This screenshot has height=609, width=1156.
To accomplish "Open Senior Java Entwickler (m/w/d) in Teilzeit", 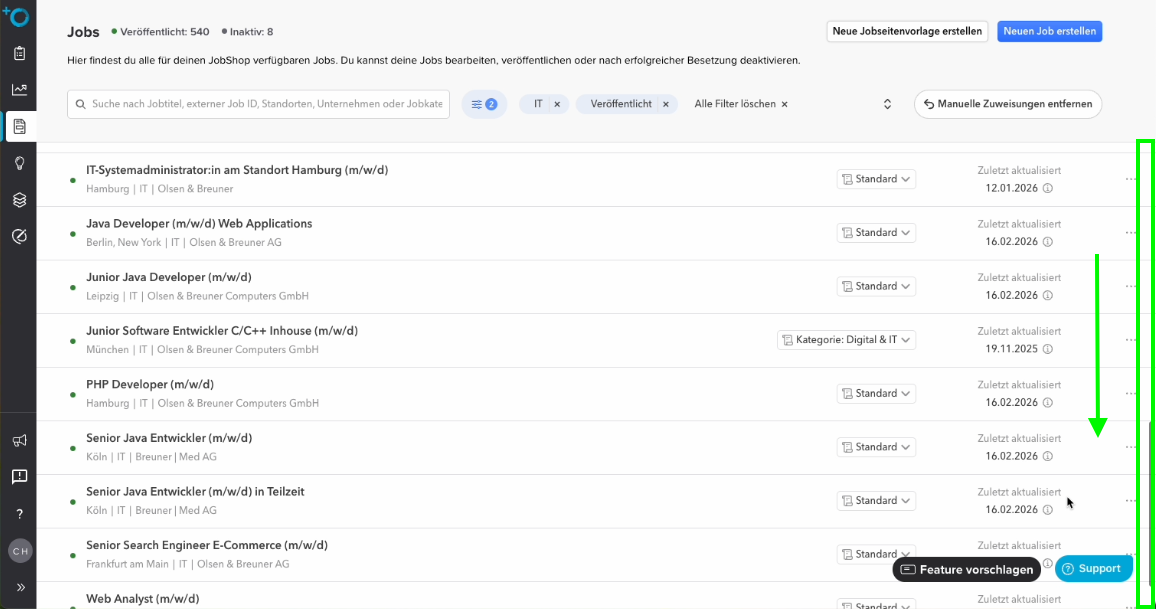I will click(x=195, y=492).
